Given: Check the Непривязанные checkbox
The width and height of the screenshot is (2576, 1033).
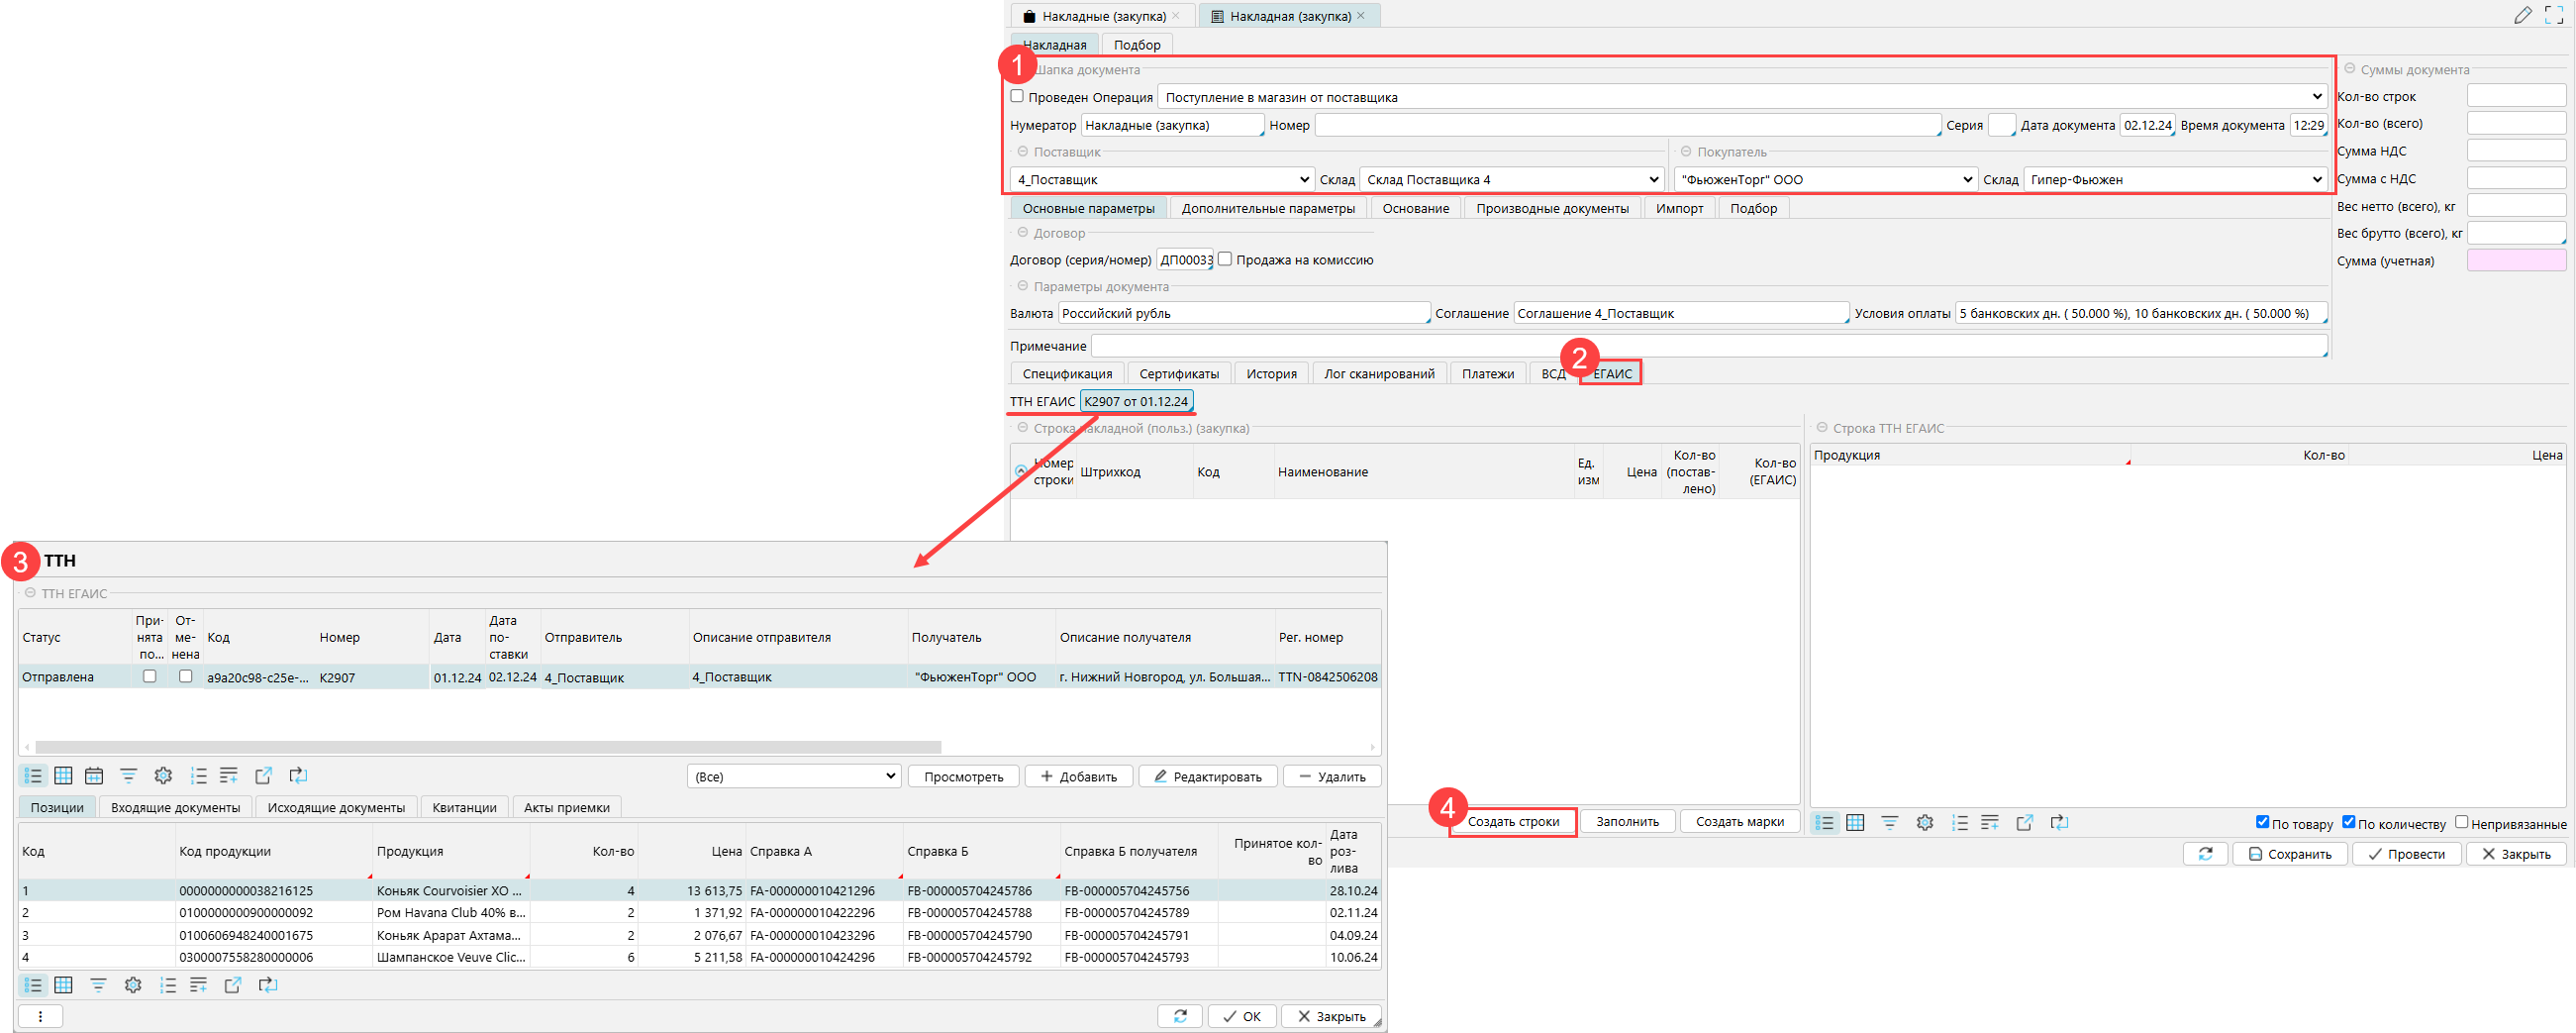Looking at the screenshot, I should (2461, 822).
